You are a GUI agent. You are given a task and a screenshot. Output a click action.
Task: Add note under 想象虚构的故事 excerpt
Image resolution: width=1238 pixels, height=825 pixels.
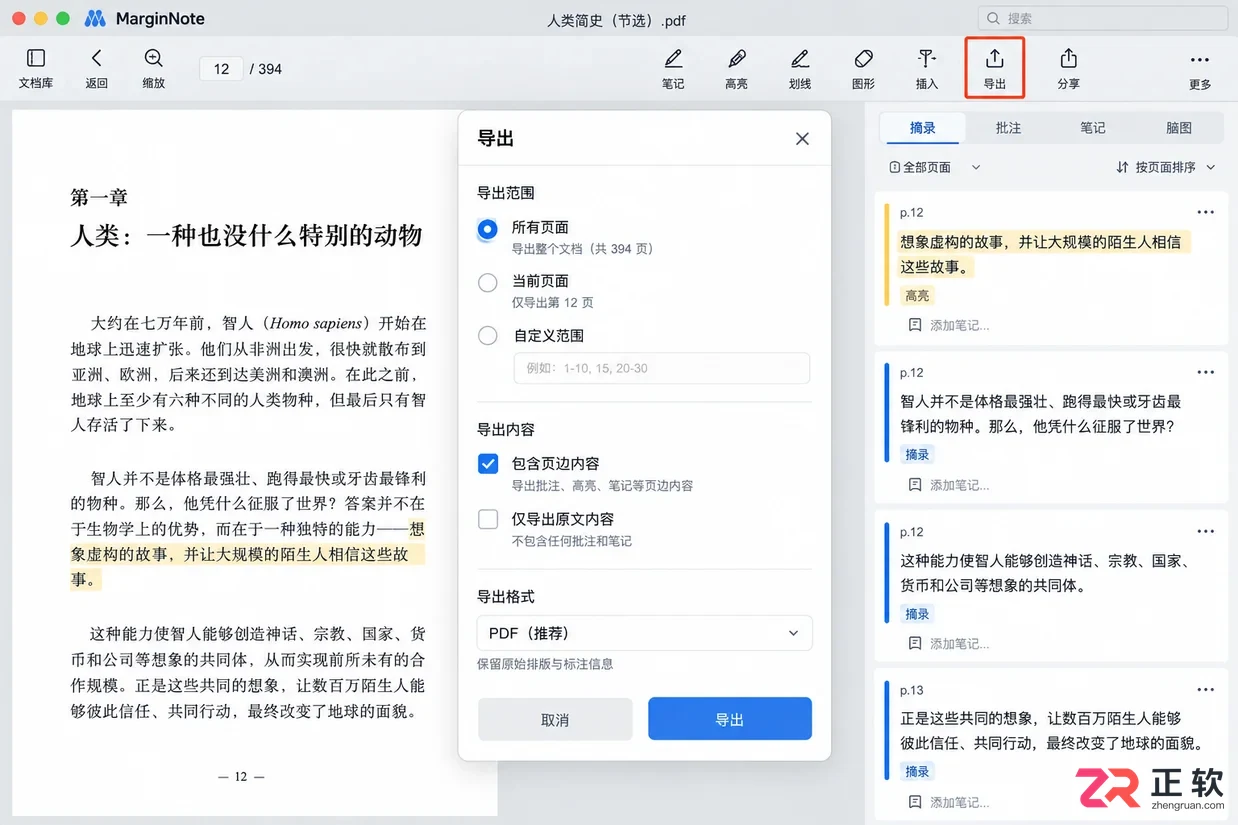(949, 325)
